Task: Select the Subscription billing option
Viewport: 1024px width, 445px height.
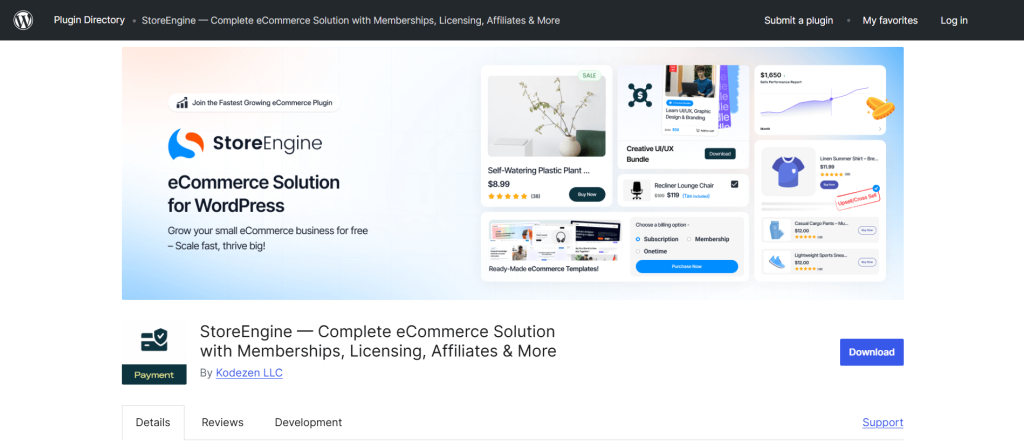Action: 657,239
